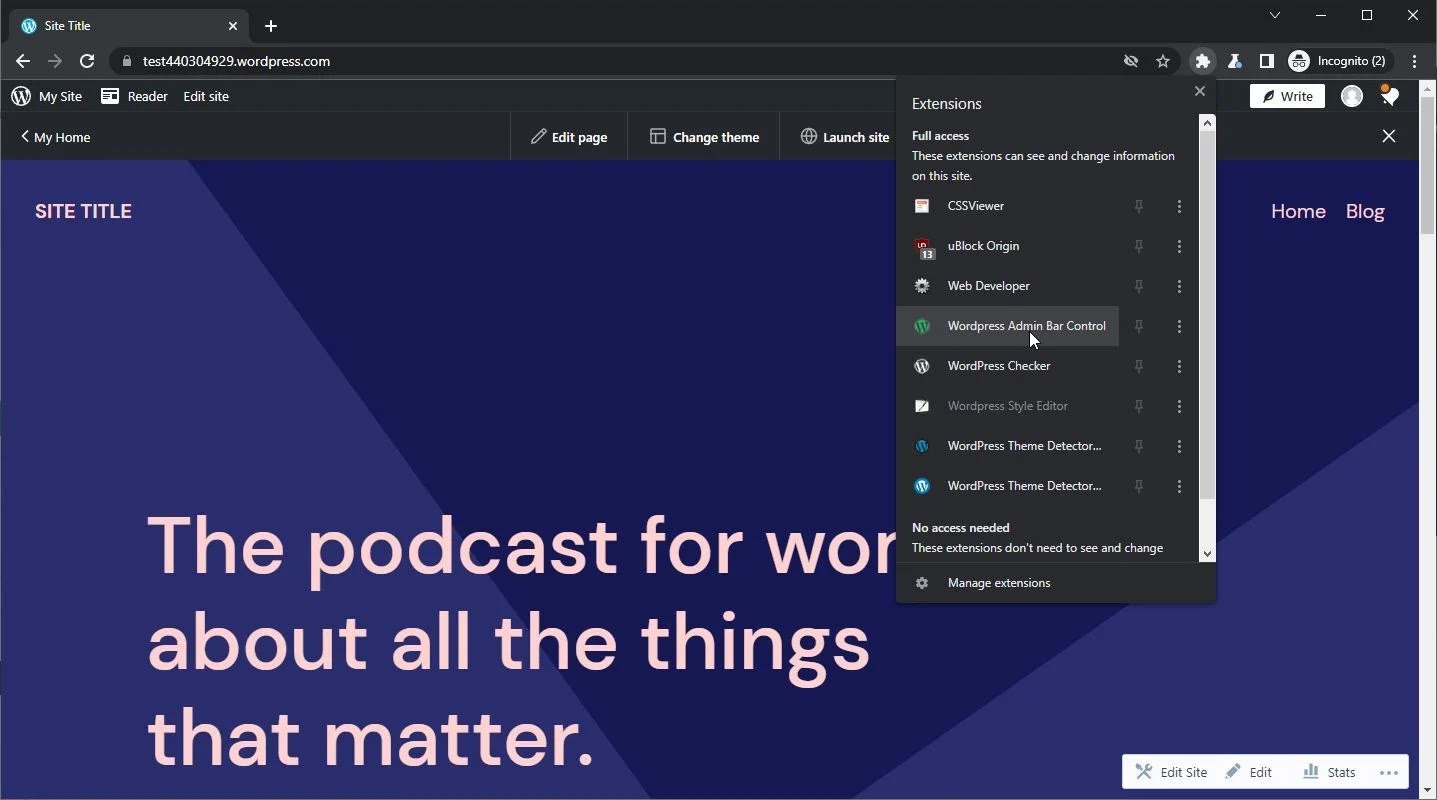This screenshot has width=1437, height=800.
Task: Open the WordPress Checker extension
Action: coord(1007,366)
